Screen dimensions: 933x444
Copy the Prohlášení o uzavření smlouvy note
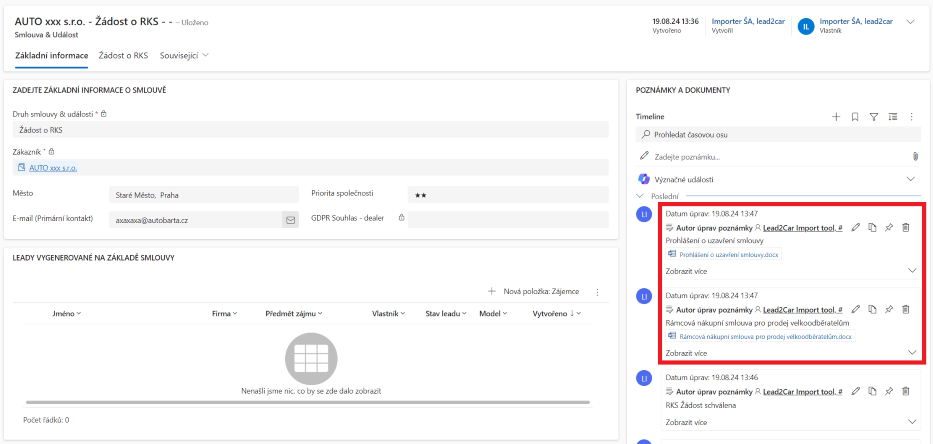[x=872, y=227]
